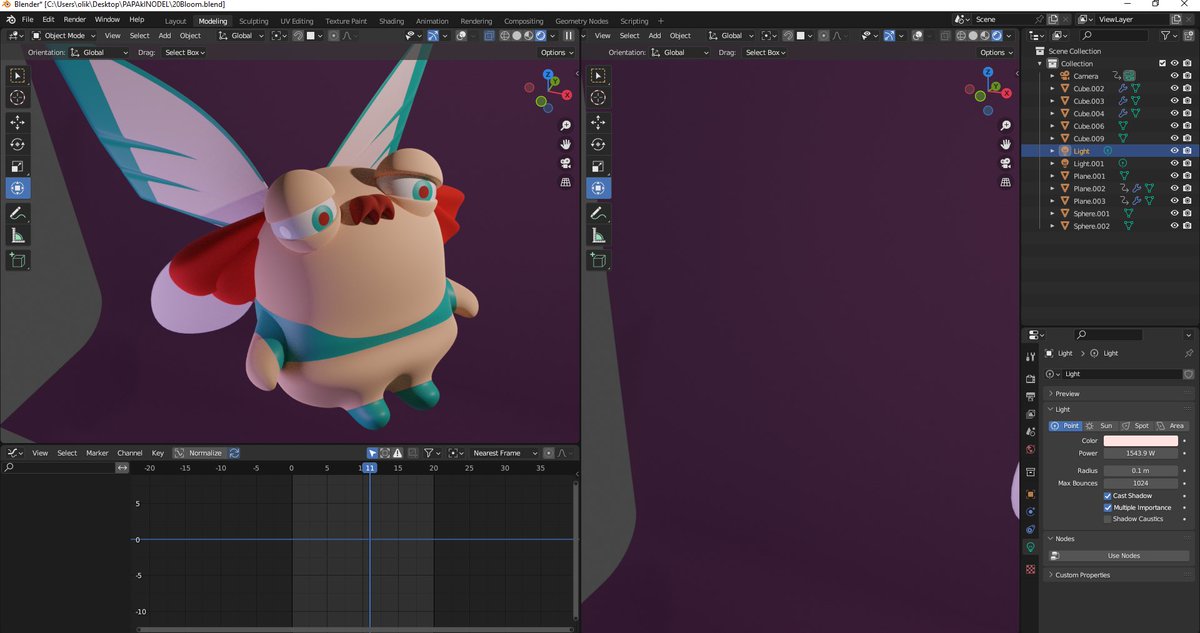Select the Cursor tool in right viewport
This screenshot has width=1200, height=633.
pyautogui.click(x=598, y=97)
